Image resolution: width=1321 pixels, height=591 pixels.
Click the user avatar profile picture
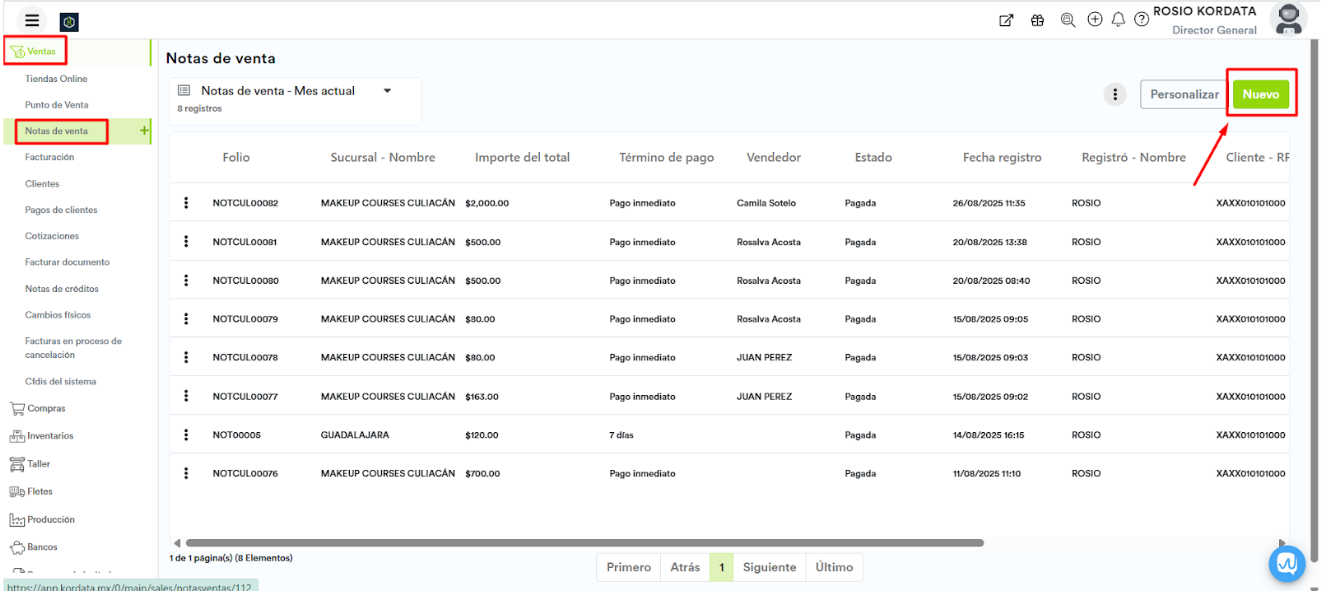pyautogui.click(x=1288, y=19)
